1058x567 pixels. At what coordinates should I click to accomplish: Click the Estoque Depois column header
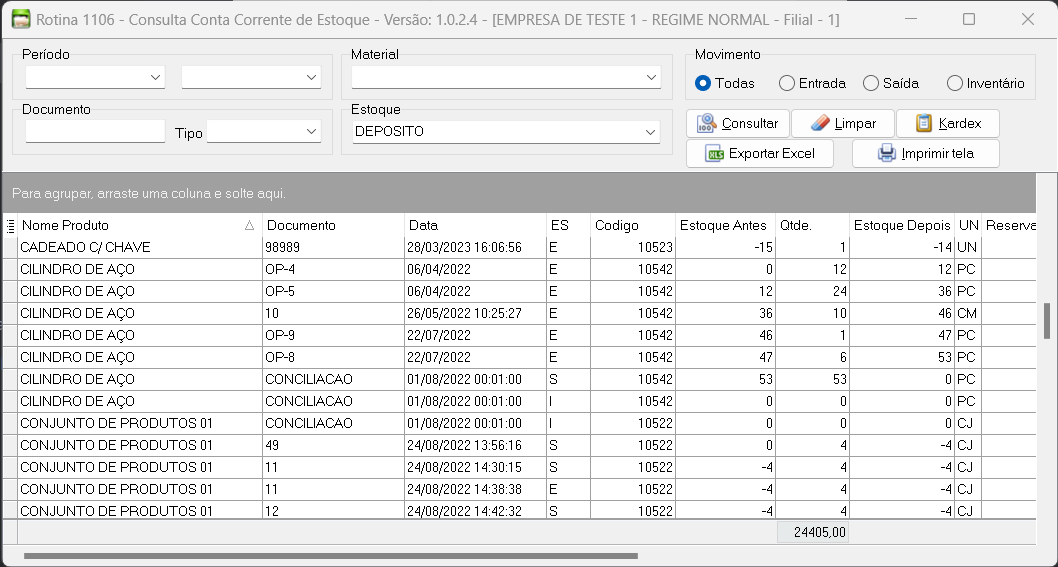pyautogui.click(x=902, y=225)
